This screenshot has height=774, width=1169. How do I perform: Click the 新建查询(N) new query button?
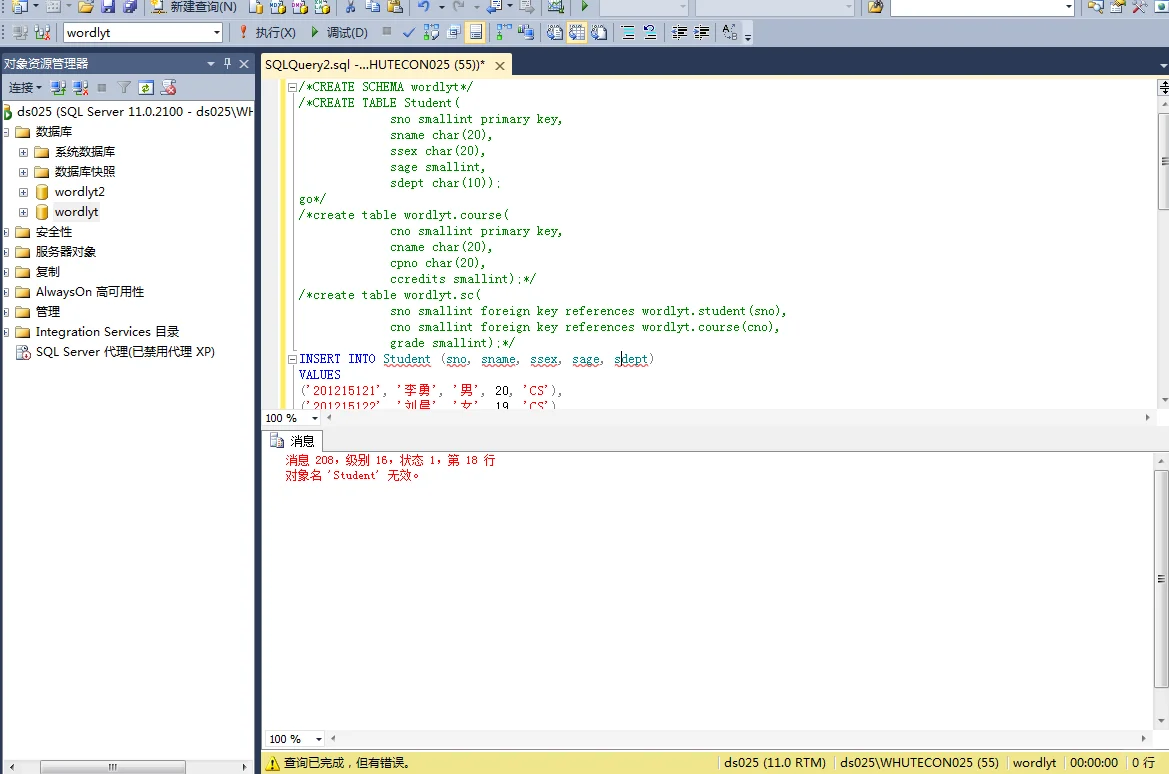pyautogui.click(x=194, y=7)
